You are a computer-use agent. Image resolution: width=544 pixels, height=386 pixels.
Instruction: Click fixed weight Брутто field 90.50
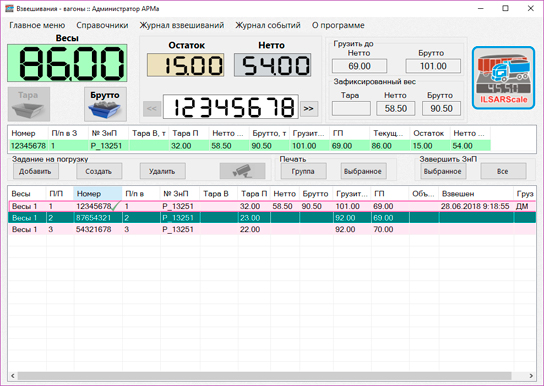coord(441,109)
